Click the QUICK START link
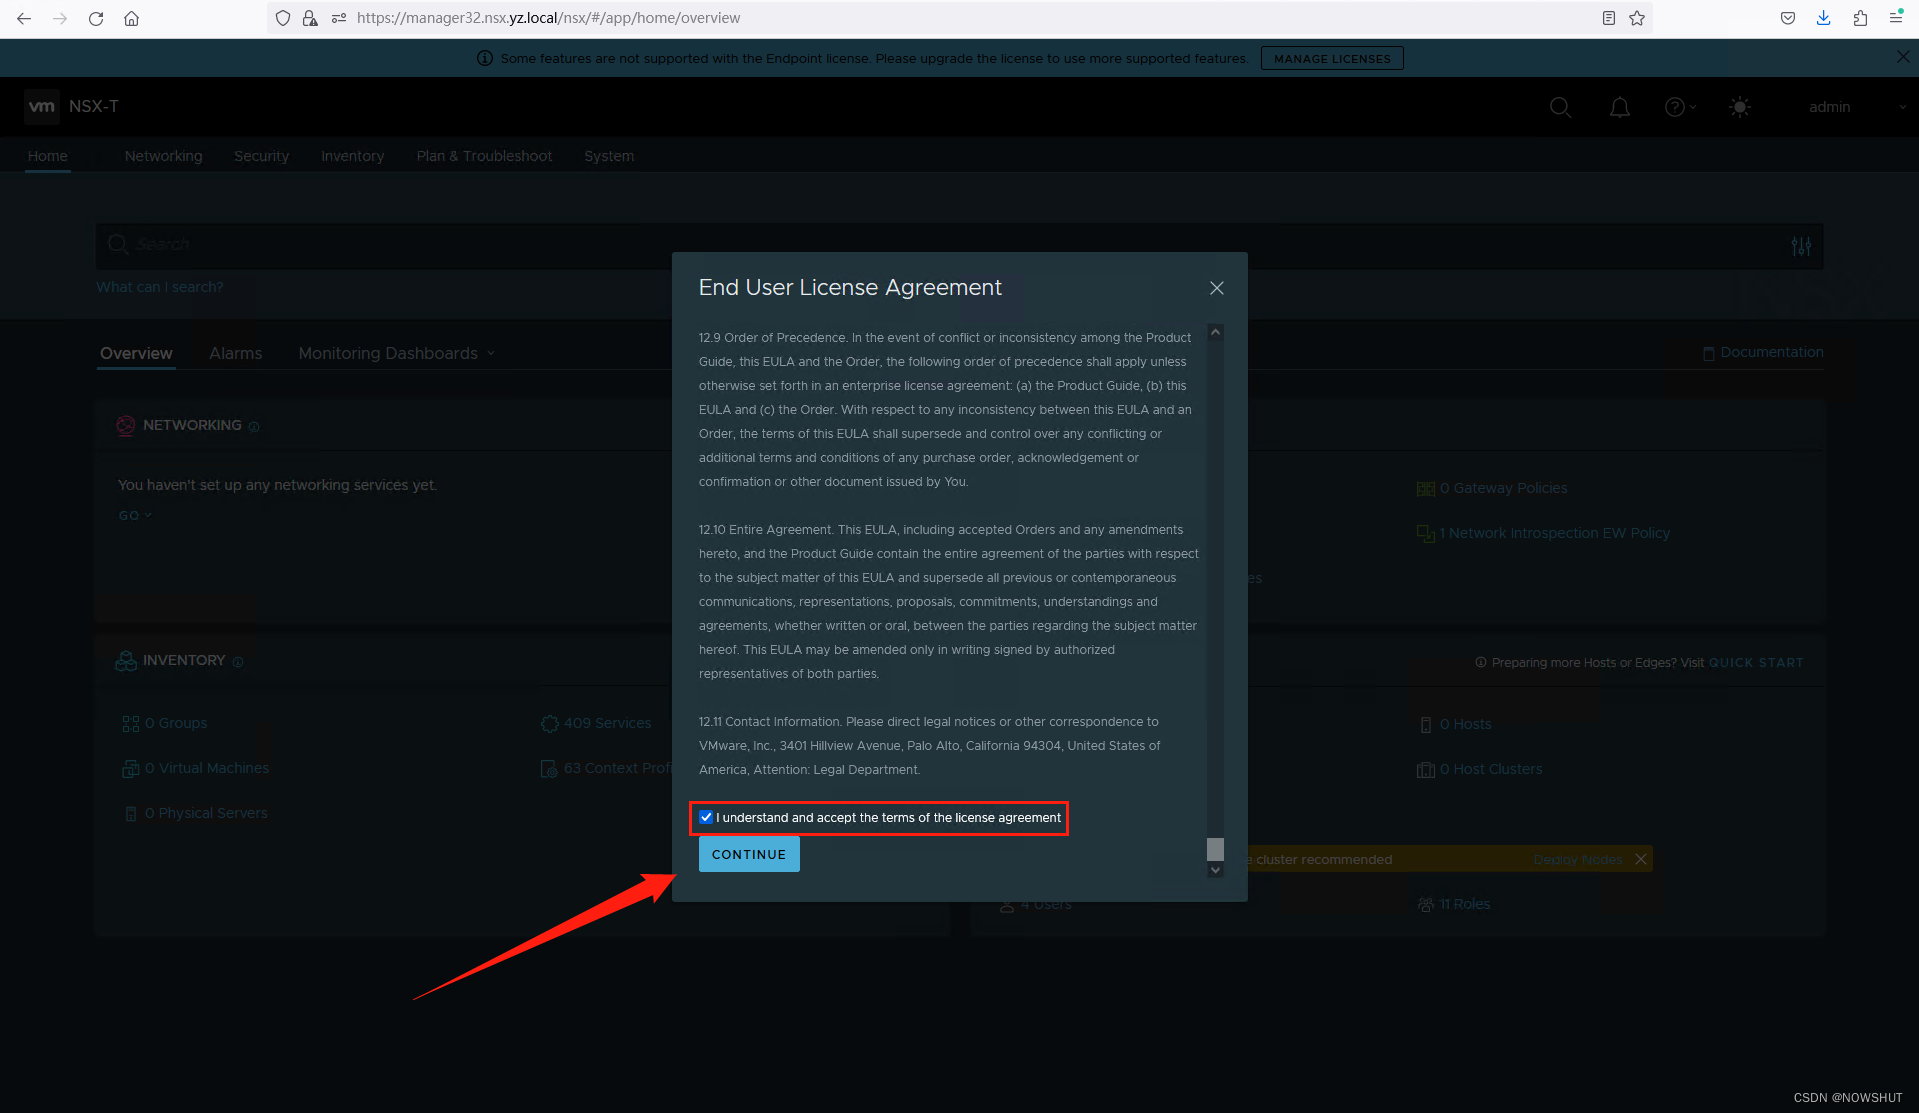 click(x=1756, y=662)
